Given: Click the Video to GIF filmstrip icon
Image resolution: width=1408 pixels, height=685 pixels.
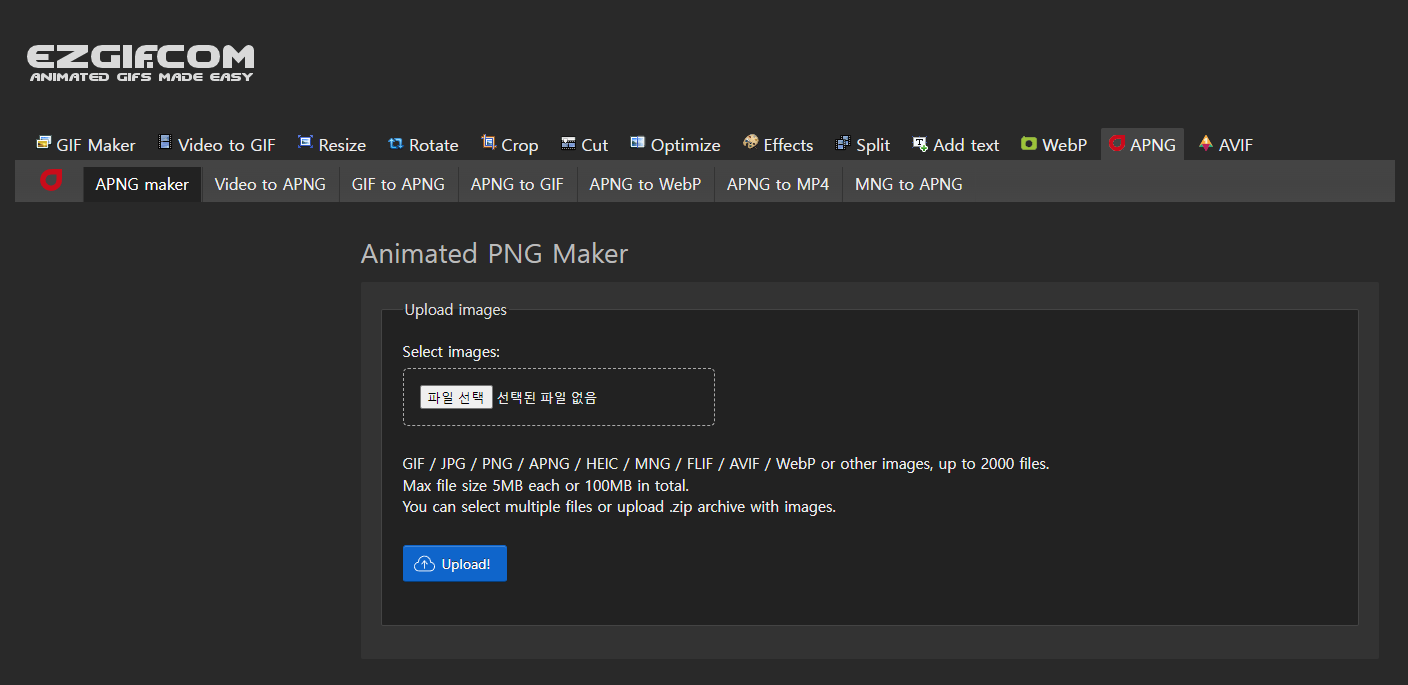Looking at the screenshot, I should tap(165, 143).
